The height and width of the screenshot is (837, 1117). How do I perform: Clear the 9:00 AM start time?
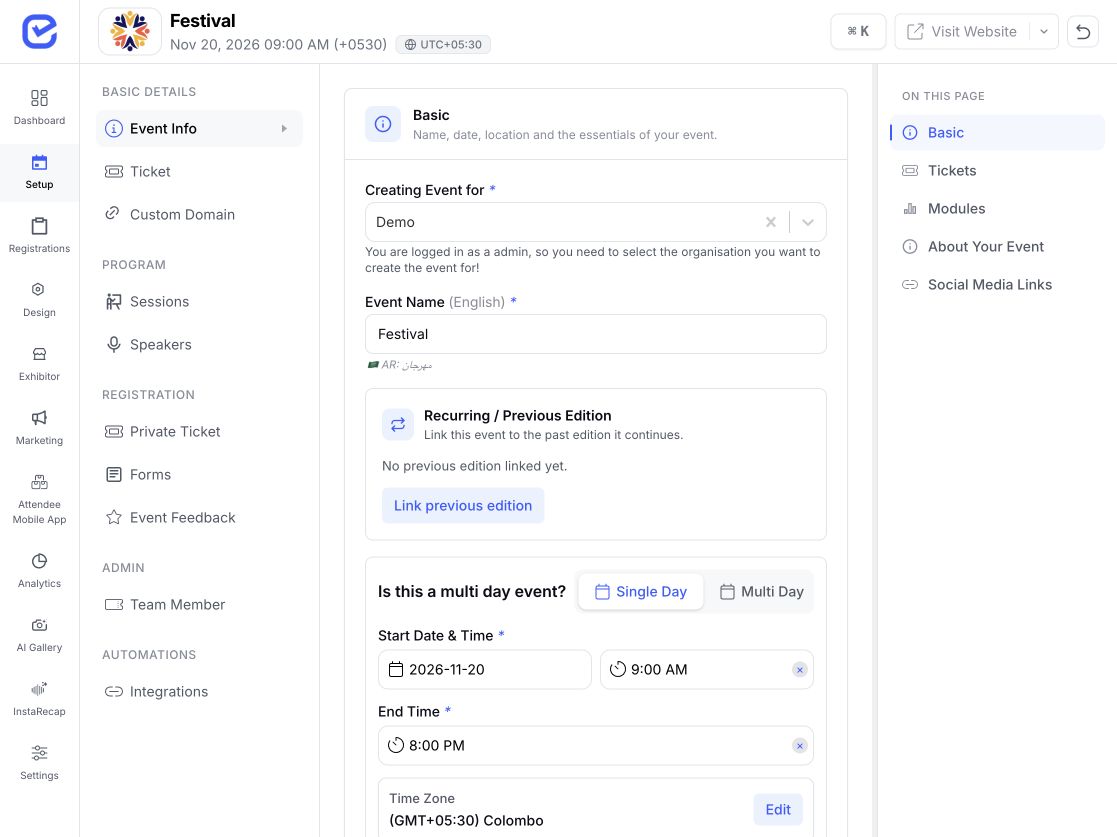[x=800, y=670]
